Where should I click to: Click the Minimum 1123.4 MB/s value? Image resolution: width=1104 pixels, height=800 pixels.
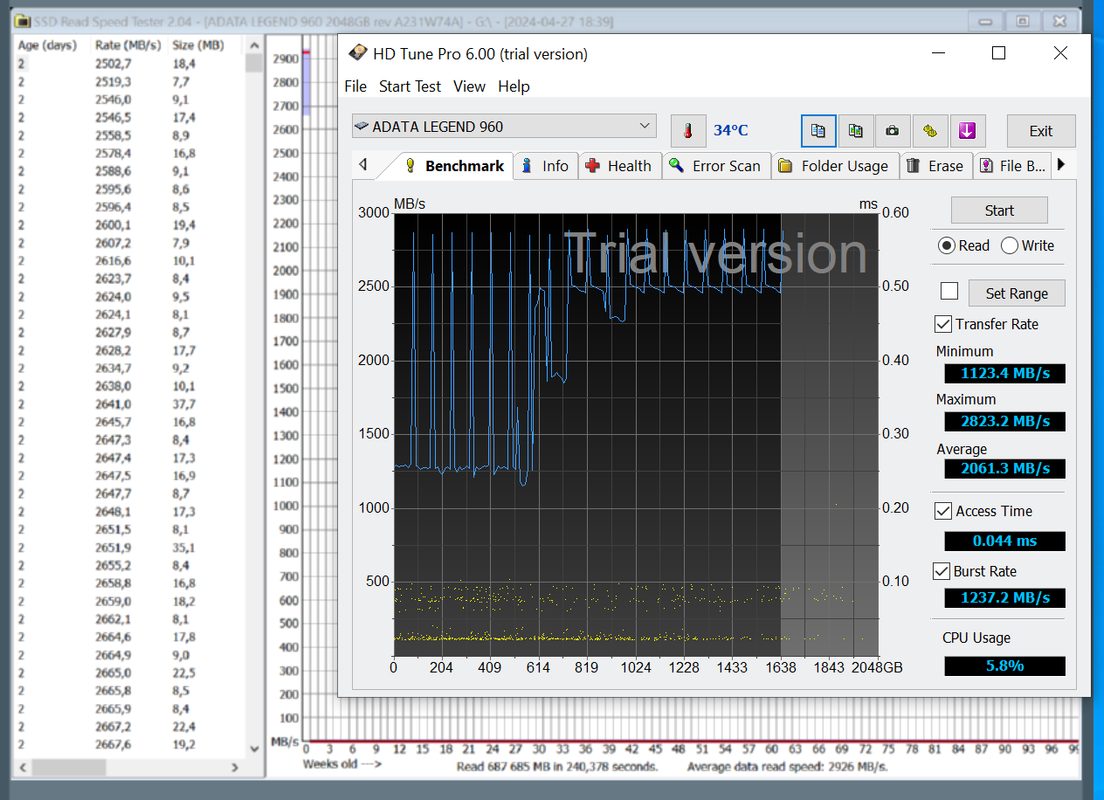(x=1004, y=373)
